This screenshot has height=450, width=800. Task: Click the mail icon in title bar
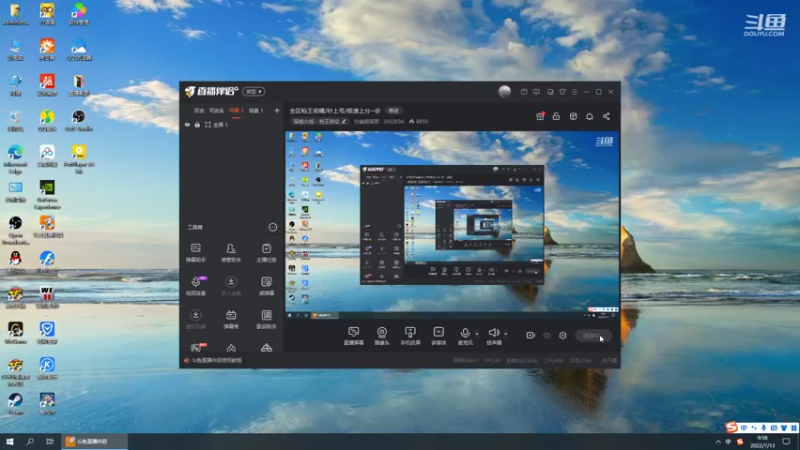[524, 92]
